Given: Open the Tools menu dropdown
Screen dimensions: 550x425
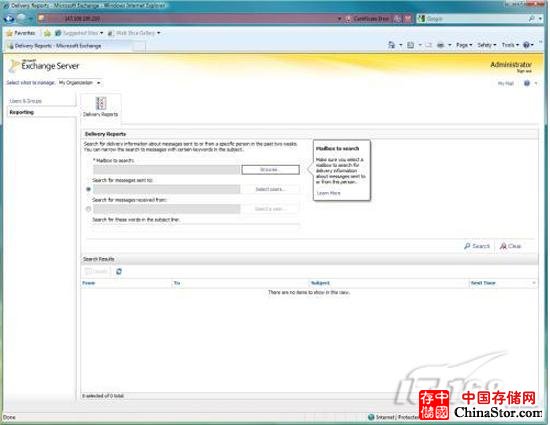Looking at the screenshot, I should (x=510, y=45).
